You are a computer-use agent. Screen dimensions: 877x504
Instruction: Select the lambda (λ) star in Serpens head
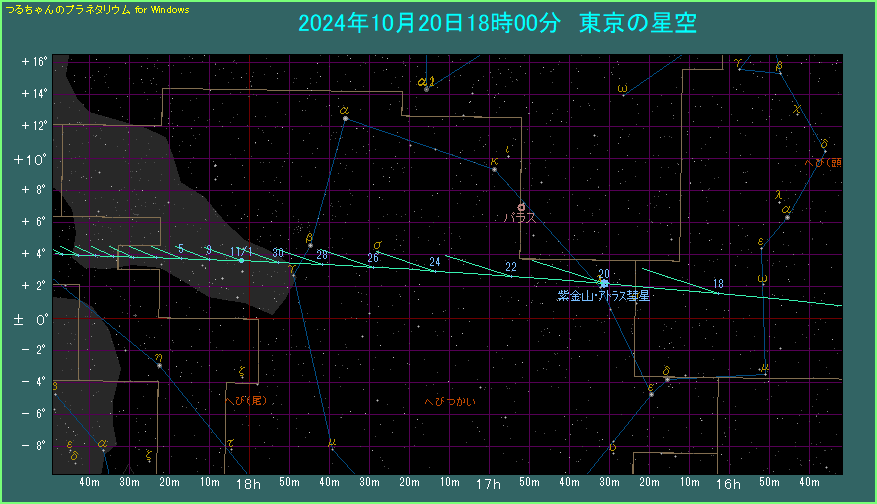[777, 196]
